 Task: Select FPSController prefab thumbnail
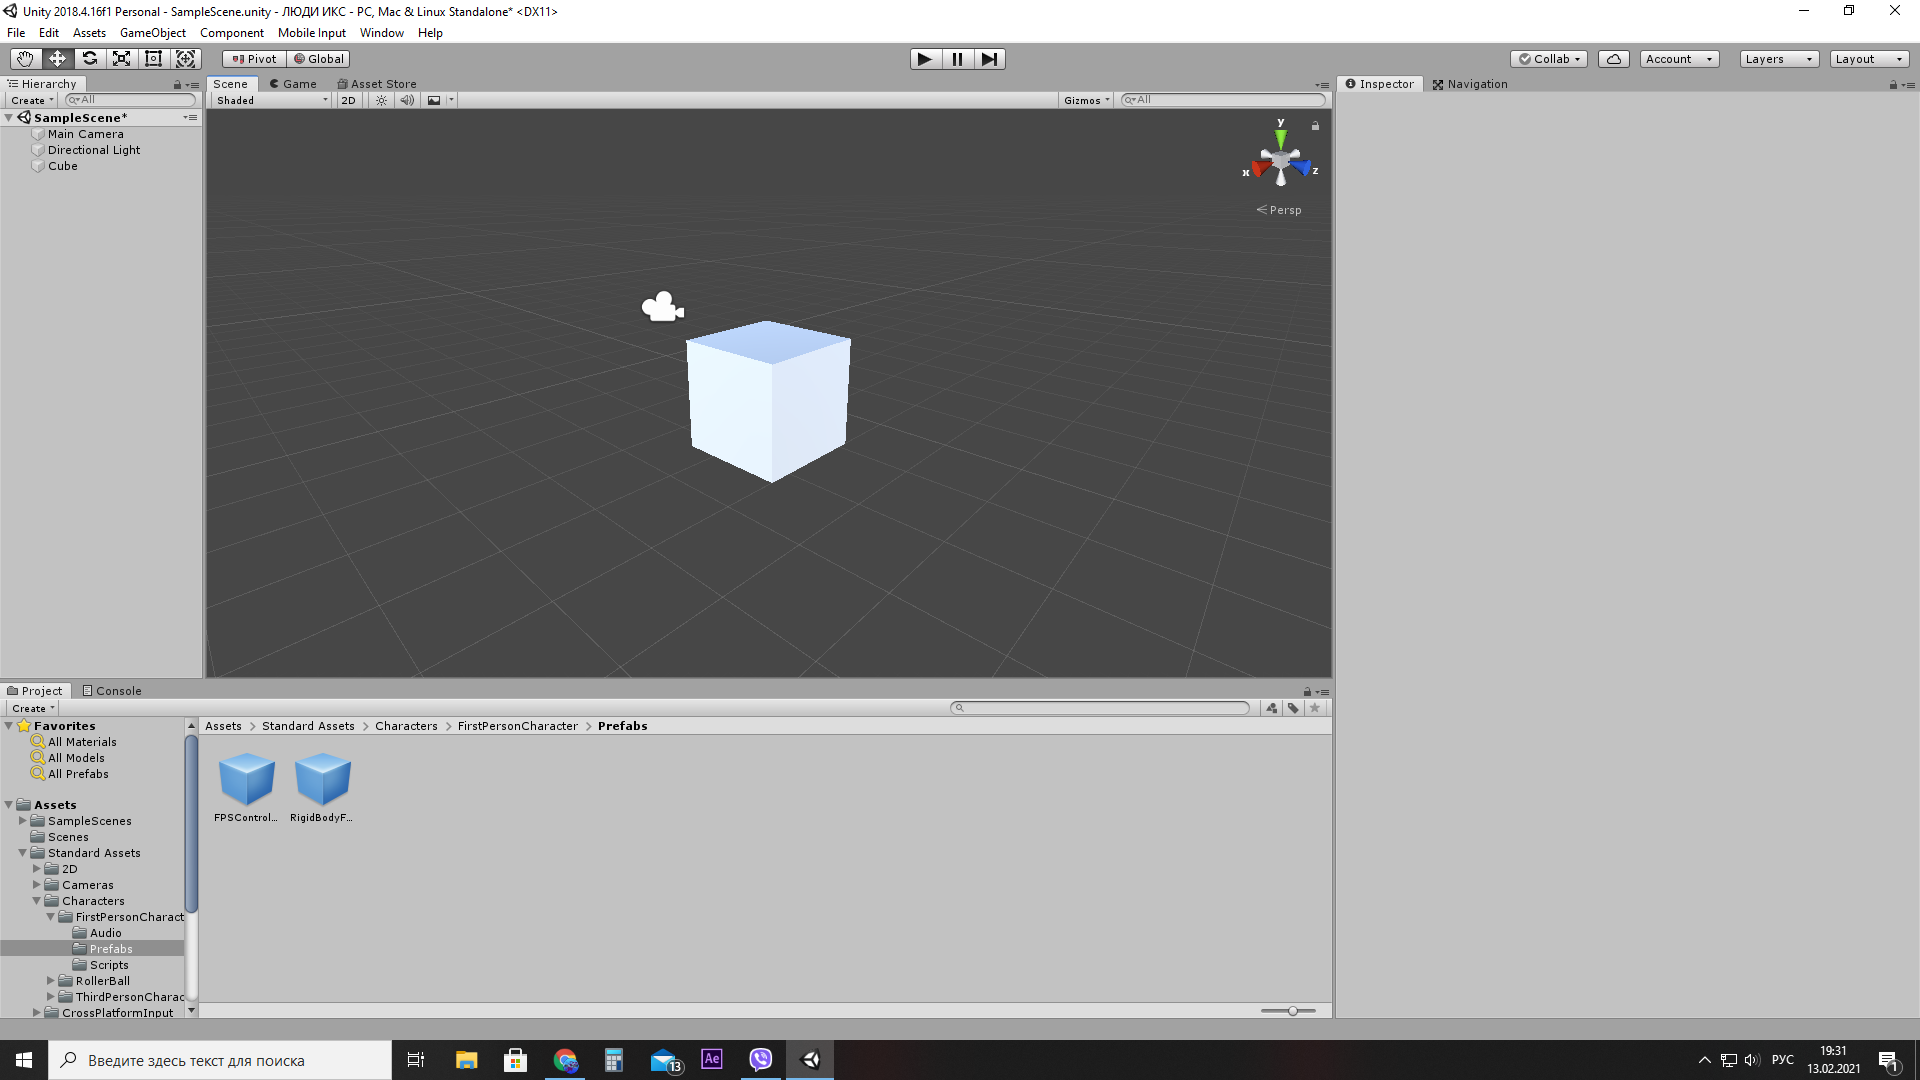point(246,780)
